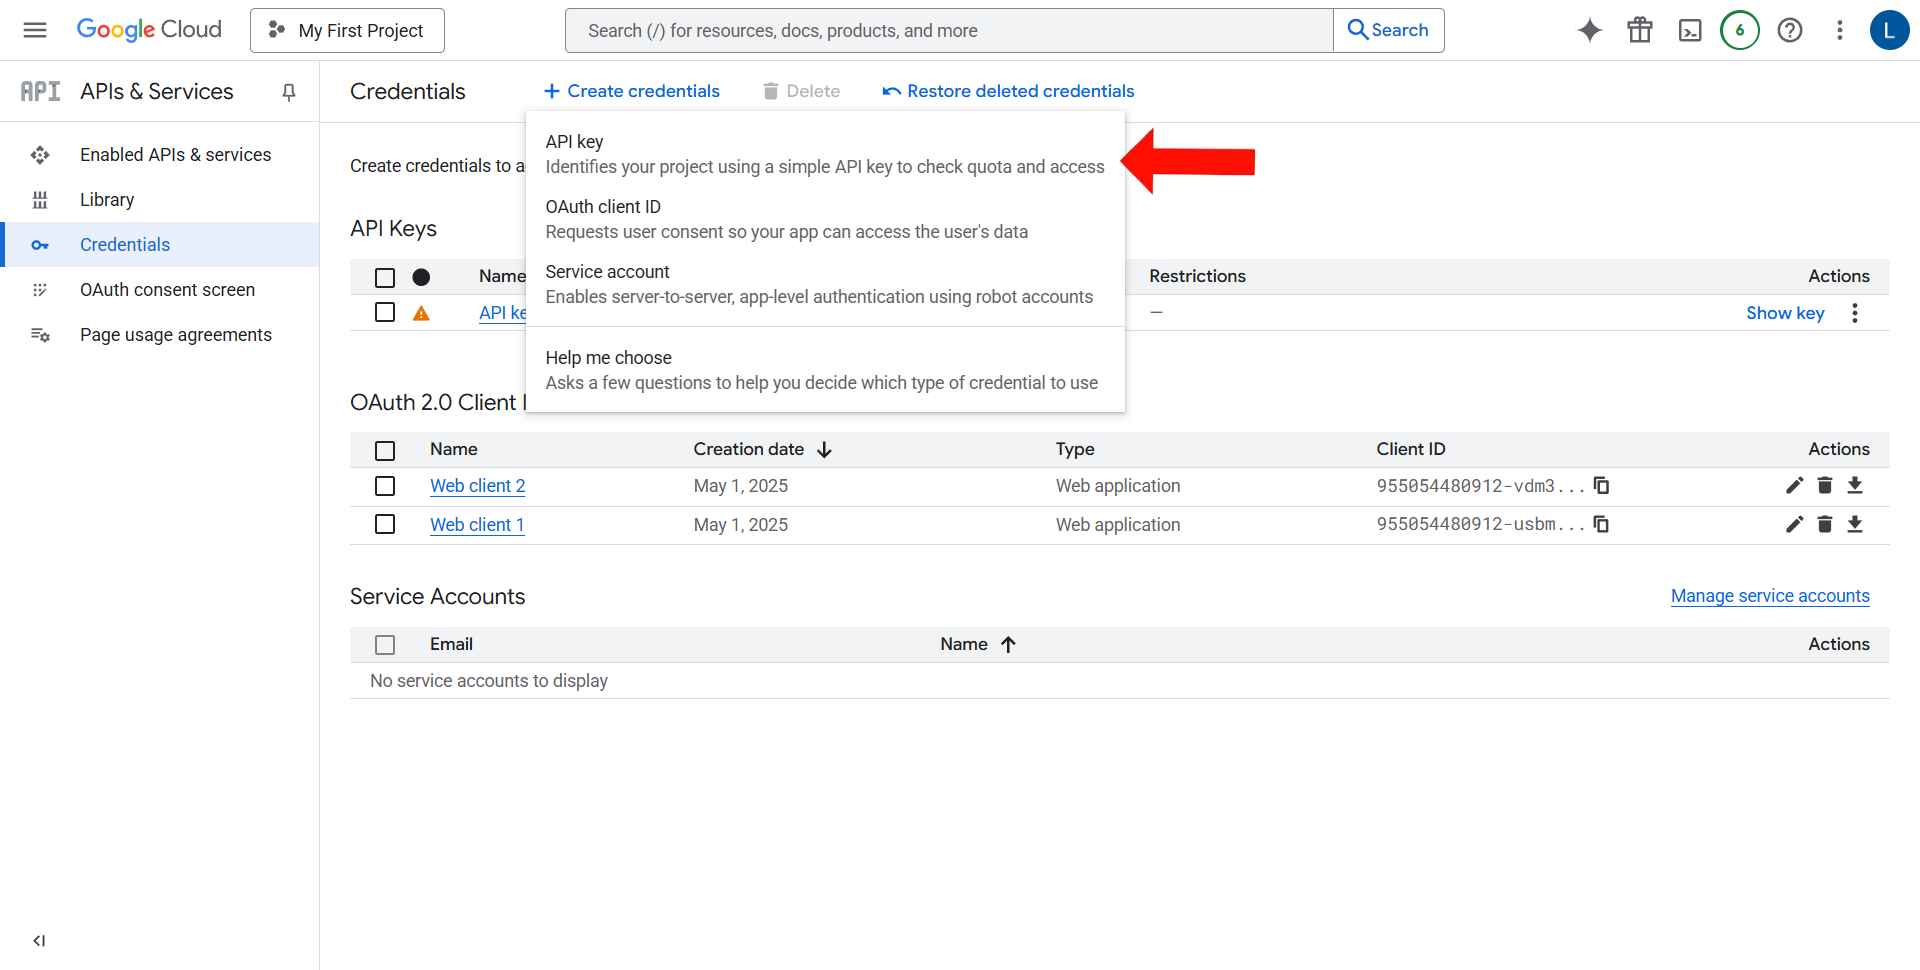Pin APIs & Services with pin icon

pos(289,92)
